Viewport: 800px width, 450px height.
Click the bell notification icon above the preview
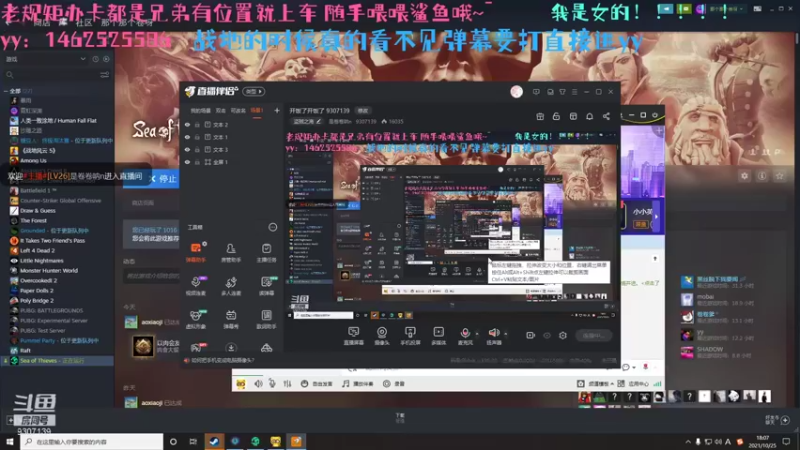click(x=589, y=116)
